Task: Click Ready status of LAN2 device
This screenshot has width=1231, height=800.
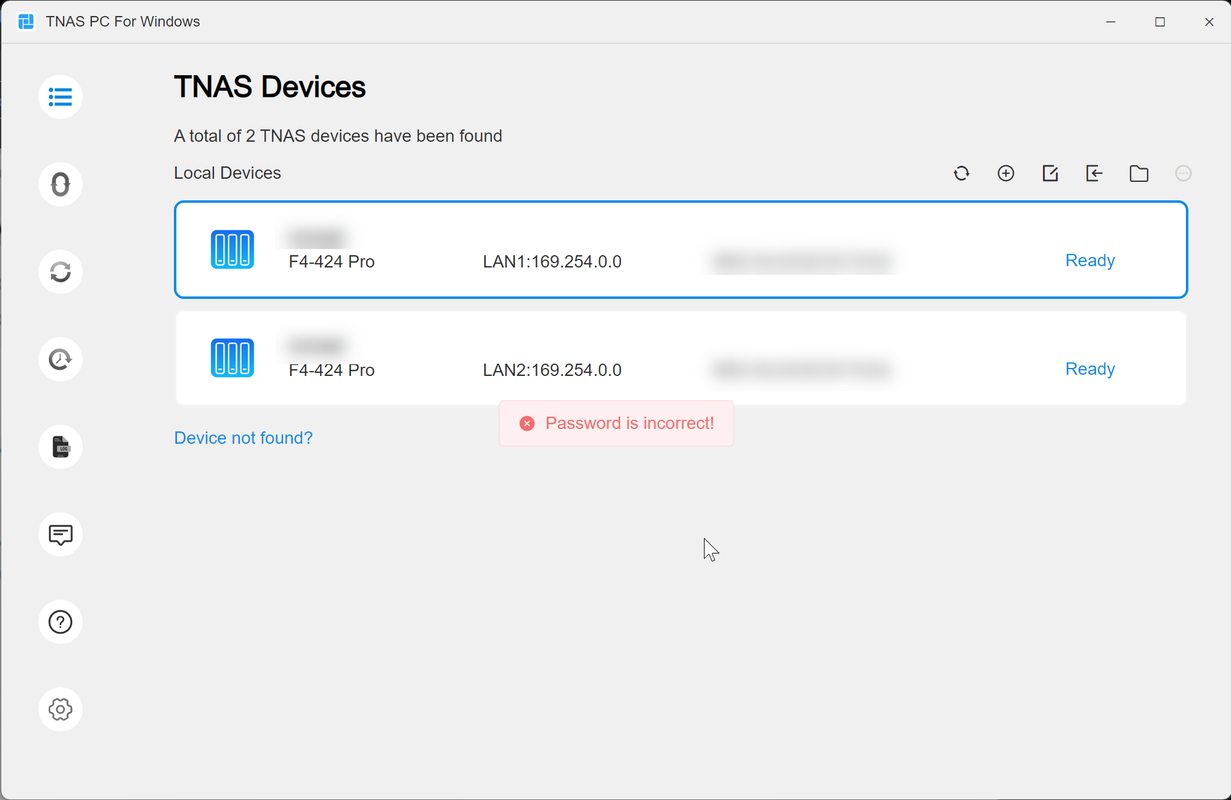Action: [x=1090, y=369]
